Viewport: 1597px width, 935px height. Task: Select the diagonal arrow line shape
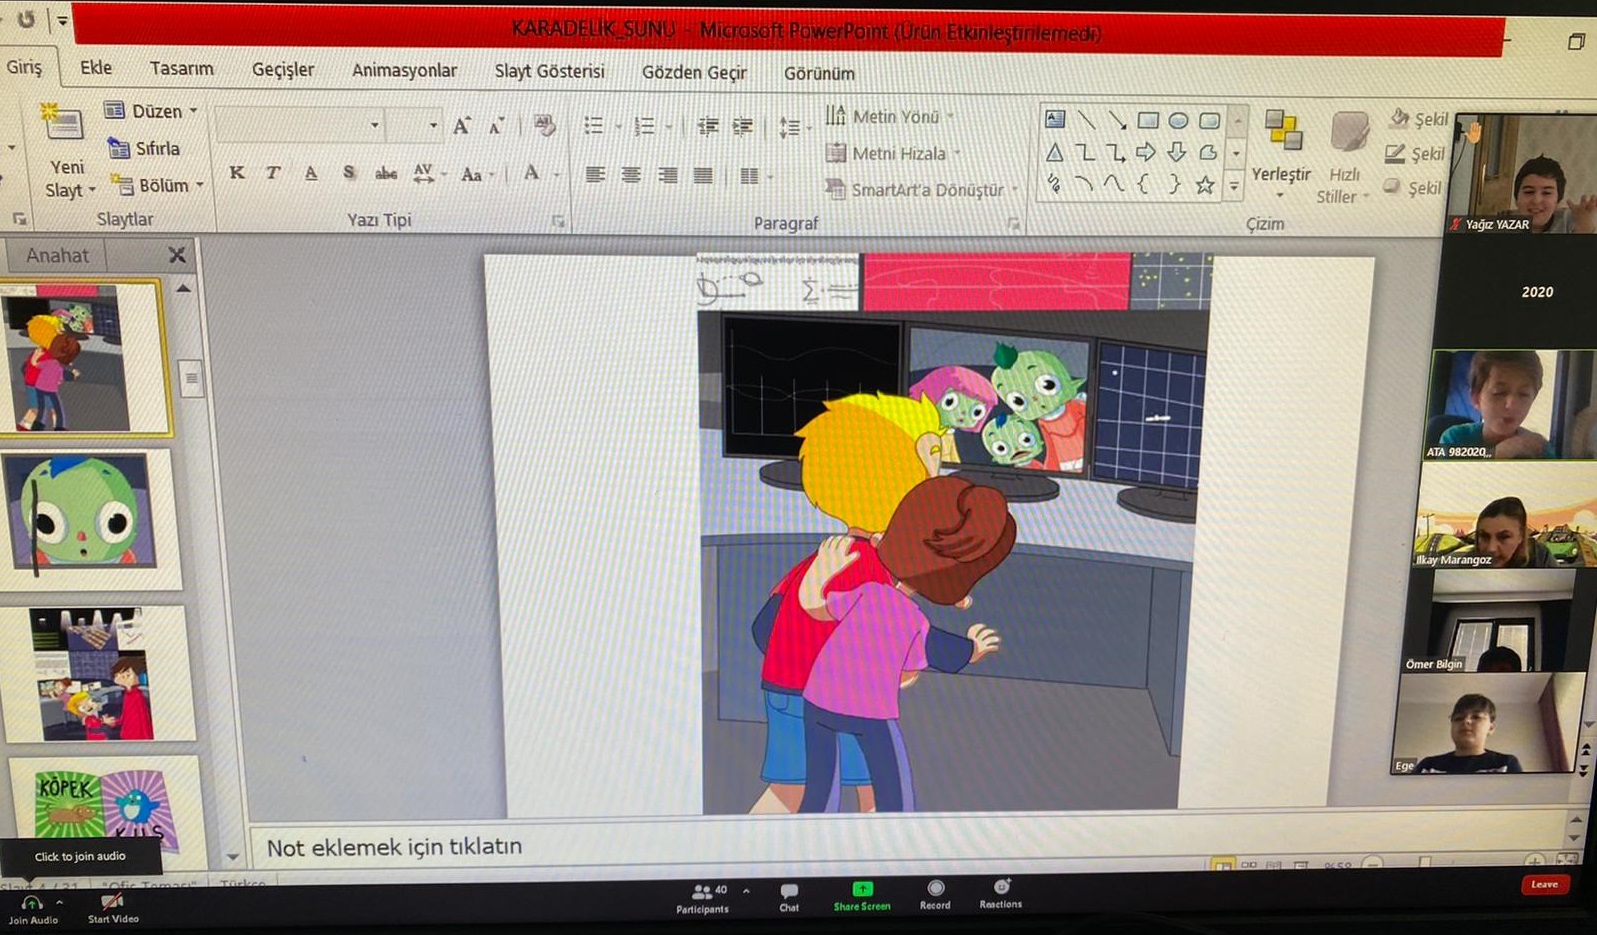(x=1117, y=121)
